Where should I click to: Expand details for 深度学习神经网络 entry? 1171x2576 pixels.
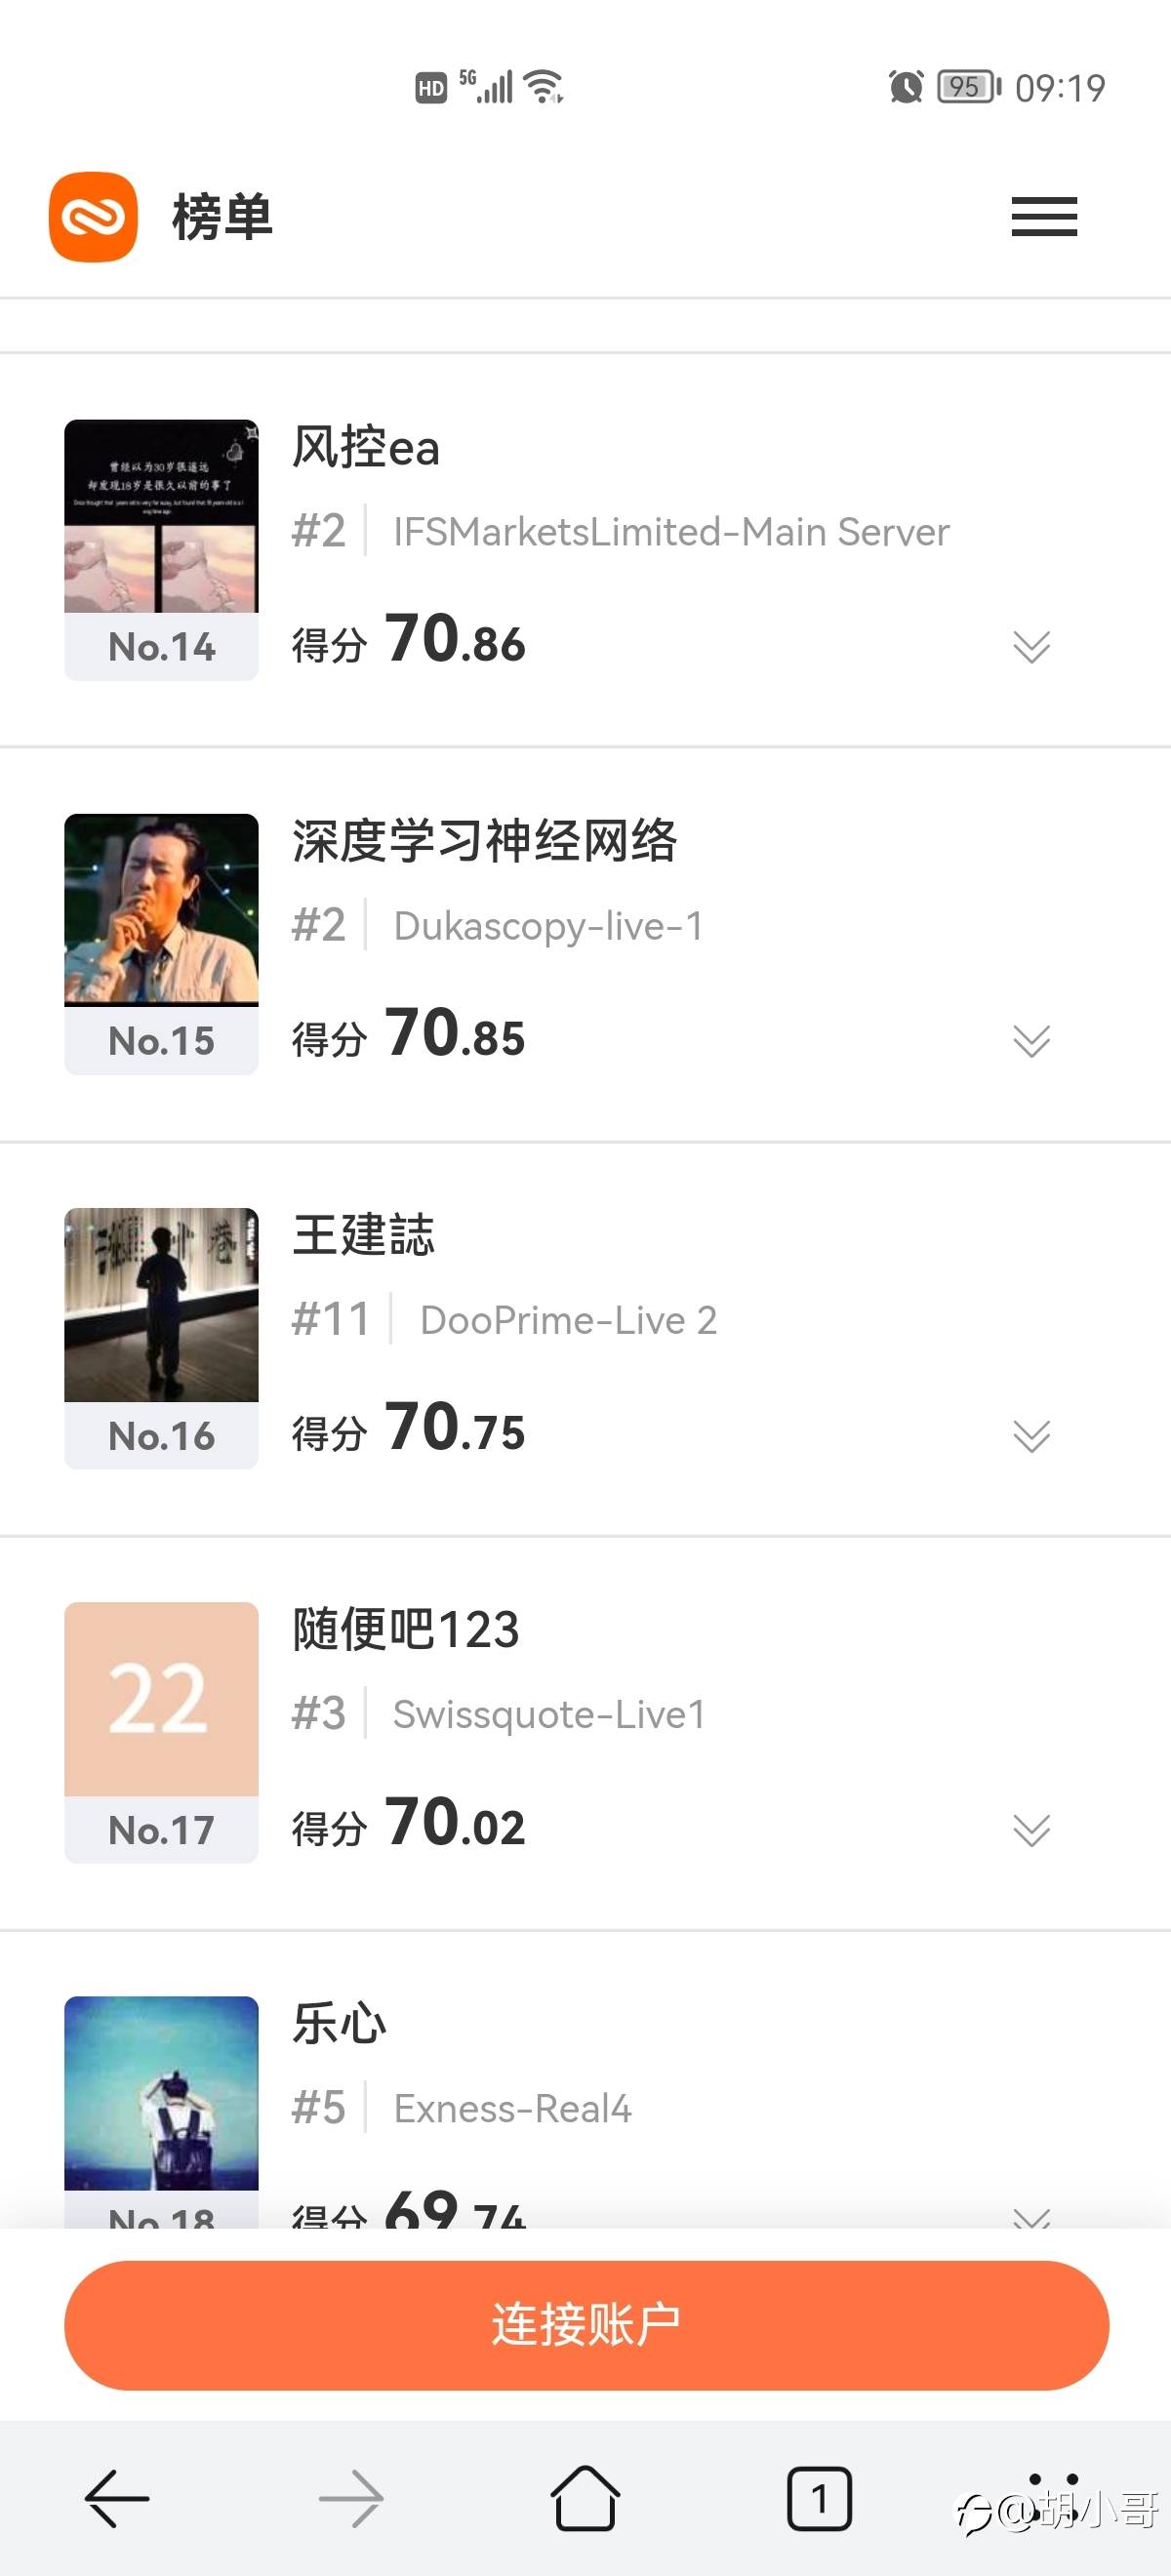(x=1031, y=1041)
